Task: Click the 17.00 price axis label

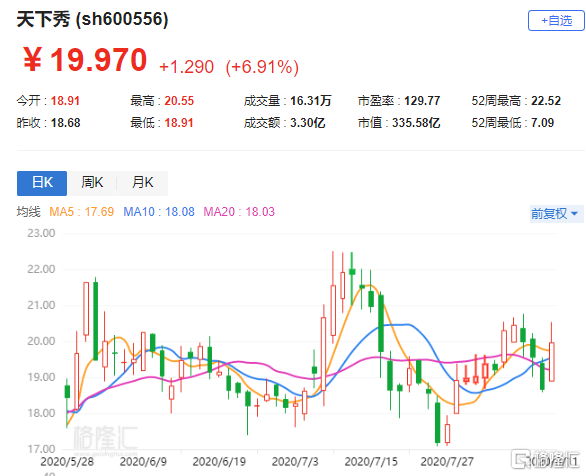Action: (x=41, y=449)
